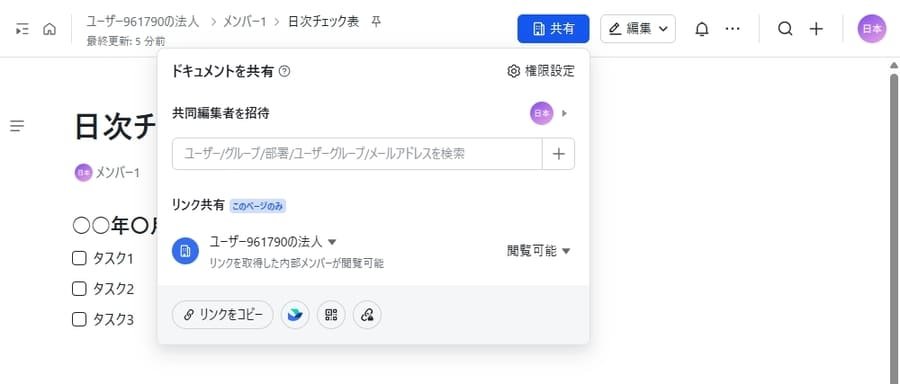
Task: Click the organization icon in link sharing
Action: click(x=185, y=251)
